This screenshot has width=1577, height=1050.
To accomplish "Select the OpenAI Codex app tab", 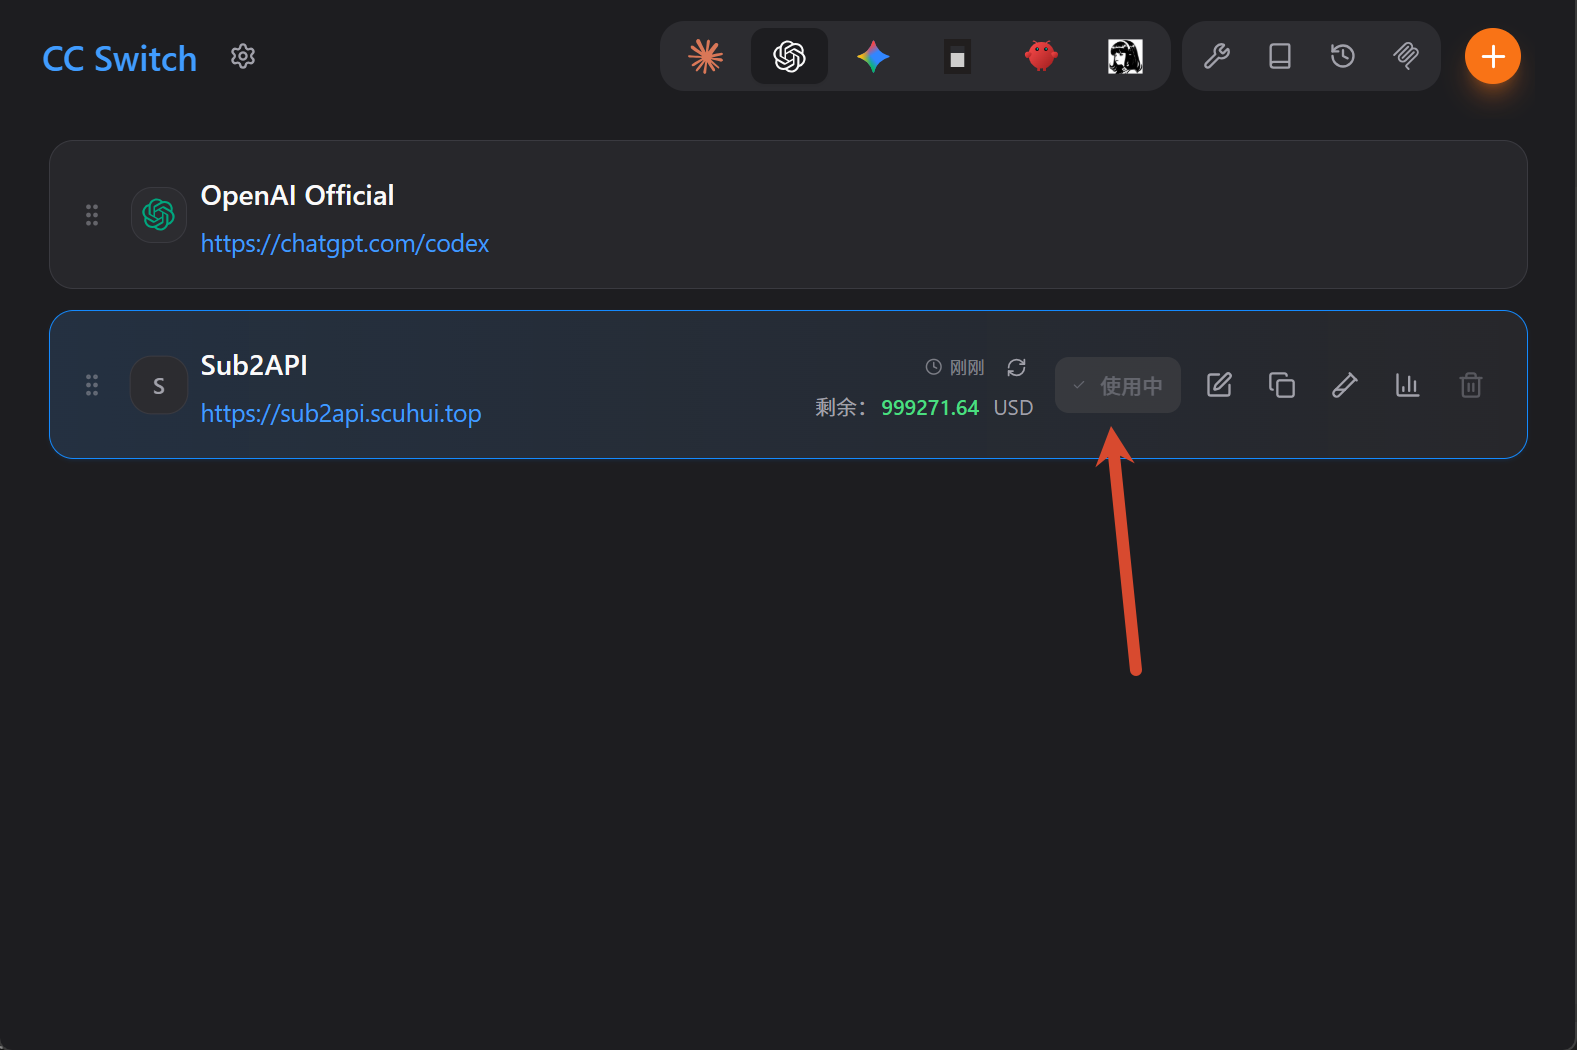I will click(789, 56).
